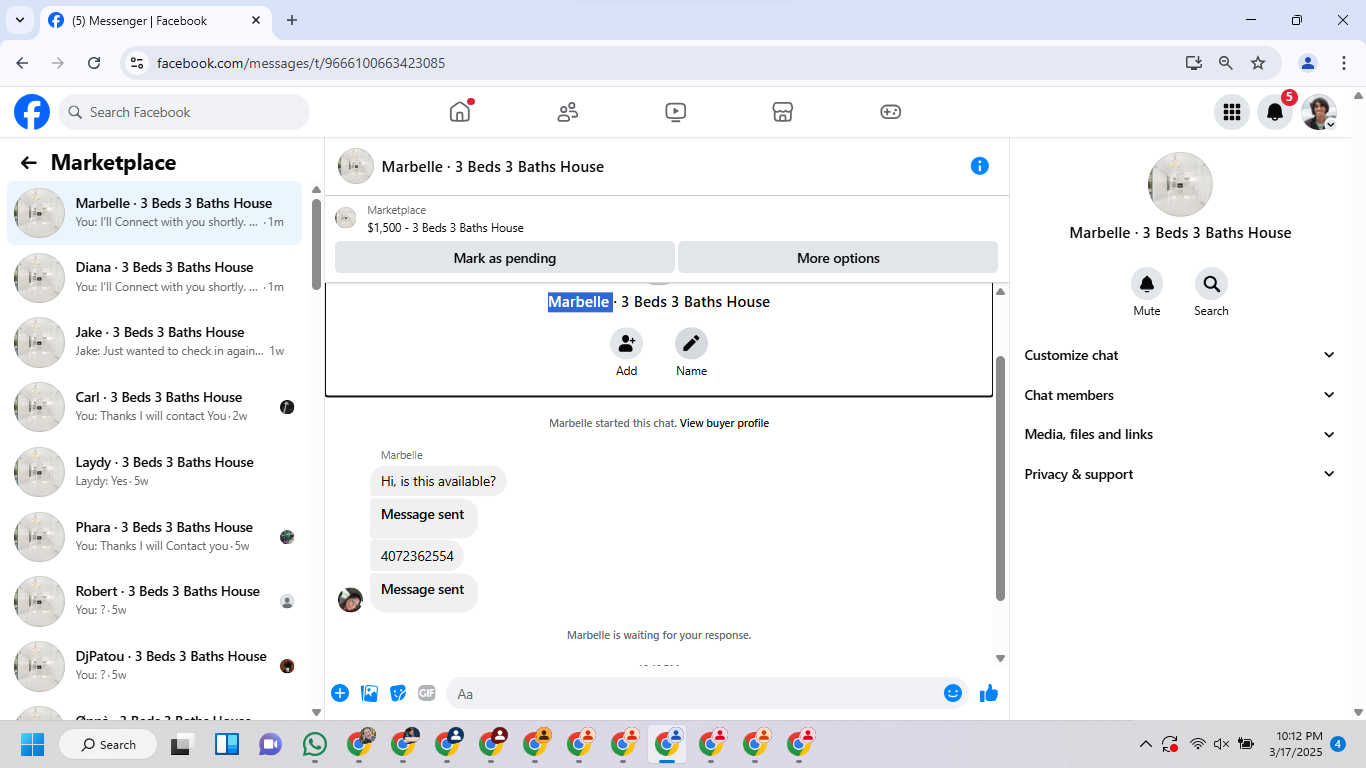Click the Search Facebook field
The image size is (1366, 768).
pyautogui.click(x=184, y=112)
